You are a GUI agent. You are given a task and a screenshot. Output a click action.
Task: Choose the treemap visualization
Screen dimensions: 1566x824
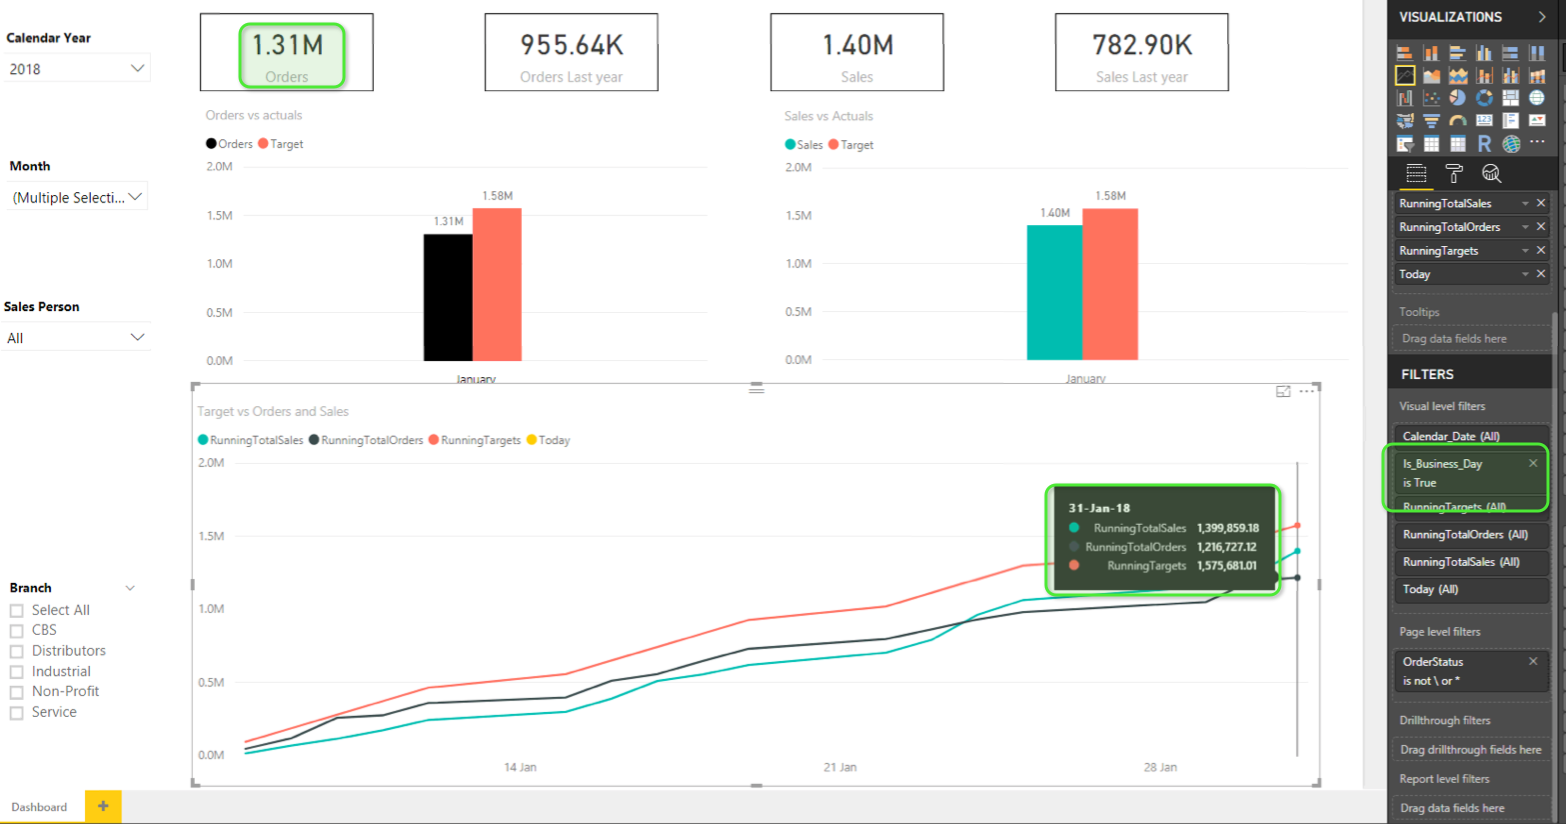pos(1510,98)
